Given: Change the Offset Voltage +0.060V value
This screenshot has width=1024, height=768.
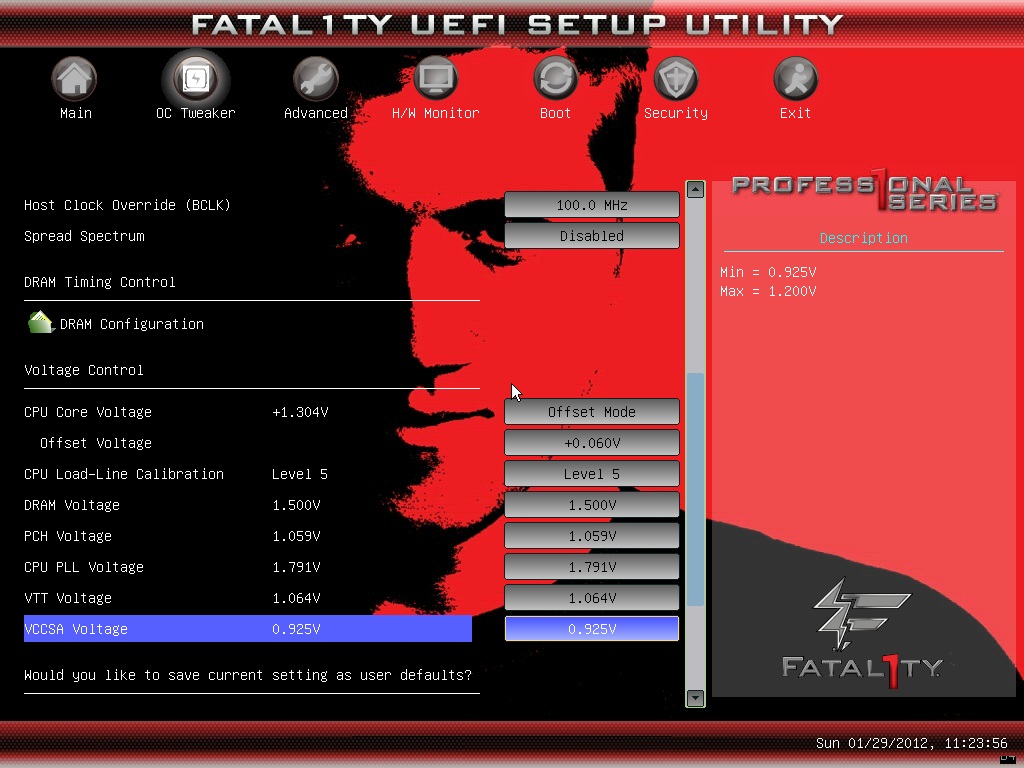Looking at the screenshot, I should coord(592,443).
